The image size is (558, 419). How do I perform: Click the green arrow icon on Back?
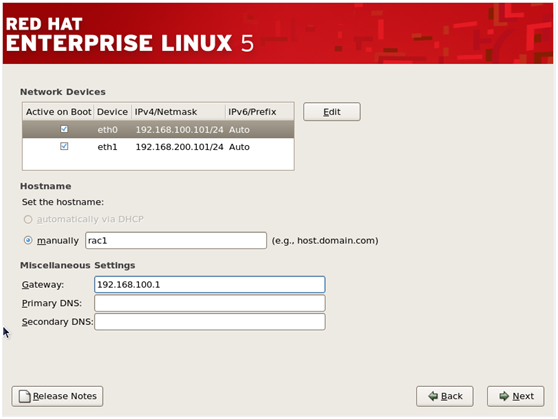pos(433,396)
